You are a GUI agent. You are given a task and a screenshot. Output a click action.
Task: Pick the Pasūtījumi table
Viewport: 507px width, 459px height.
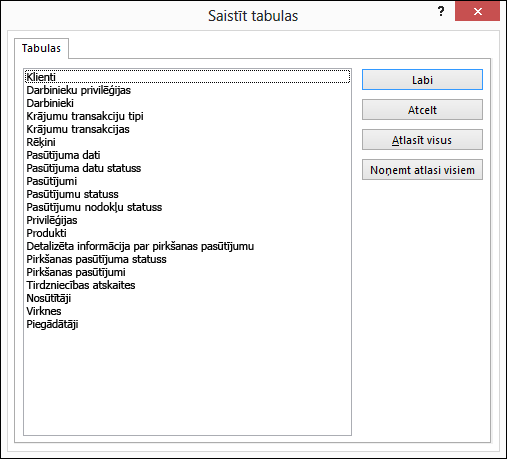188,181
